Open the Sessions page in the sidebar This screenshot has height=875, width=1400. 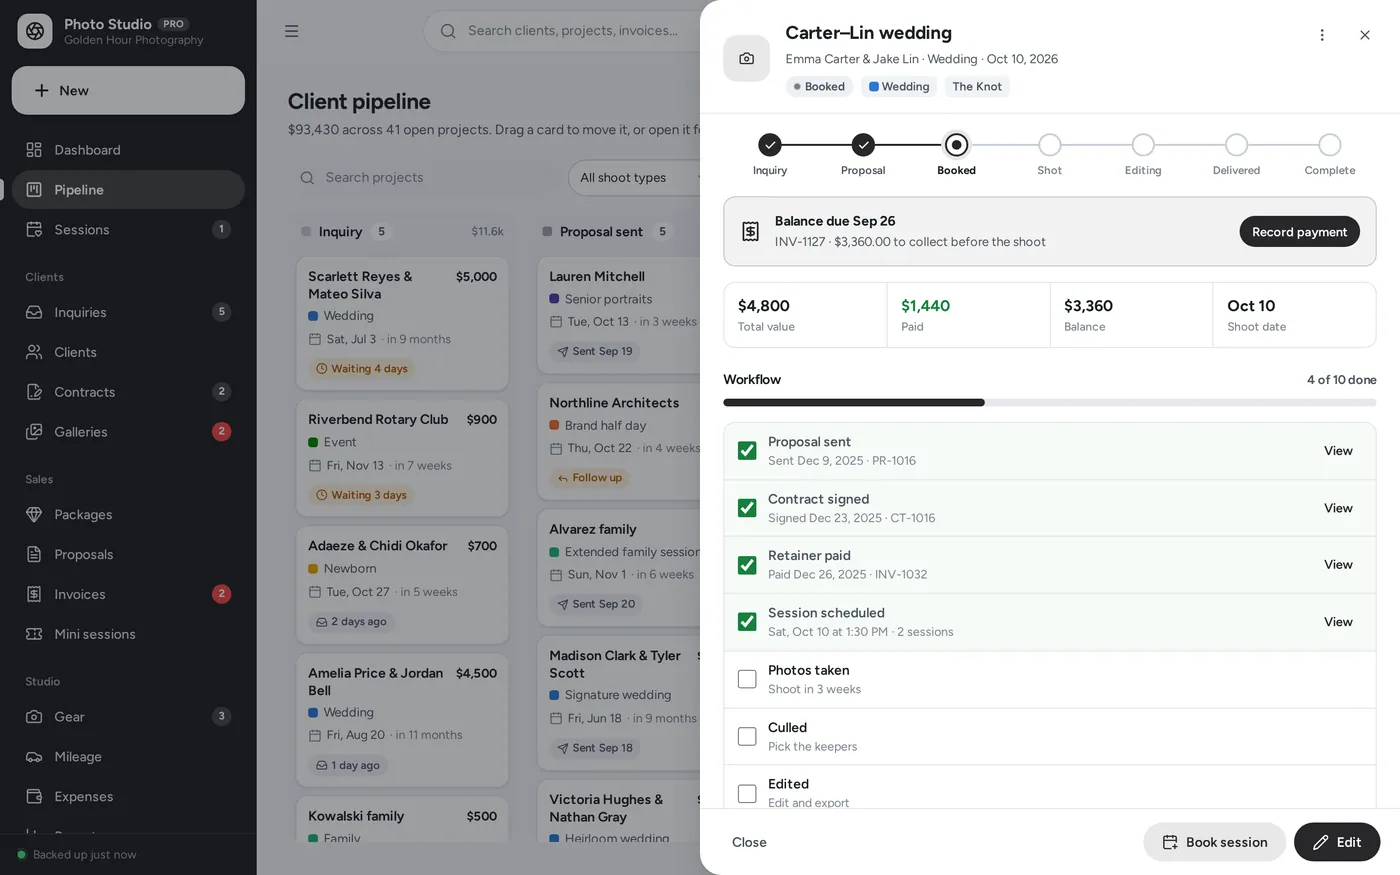pyautogui.click(x=128, y=230)
